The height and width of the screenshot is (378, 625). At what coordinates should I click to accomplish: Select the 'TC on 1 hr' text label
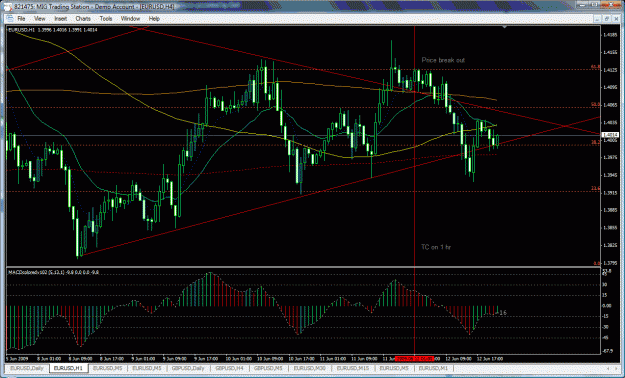tap(436, 247)
